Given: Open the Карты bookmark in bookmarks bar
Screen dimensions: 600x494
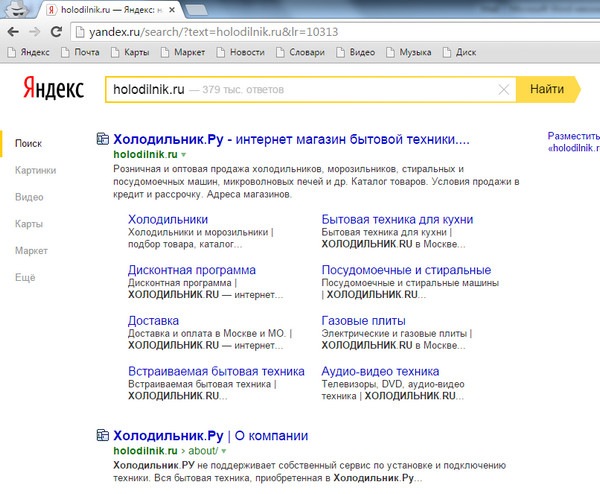Looking at the screenshot, I should (x=130, y=52).
